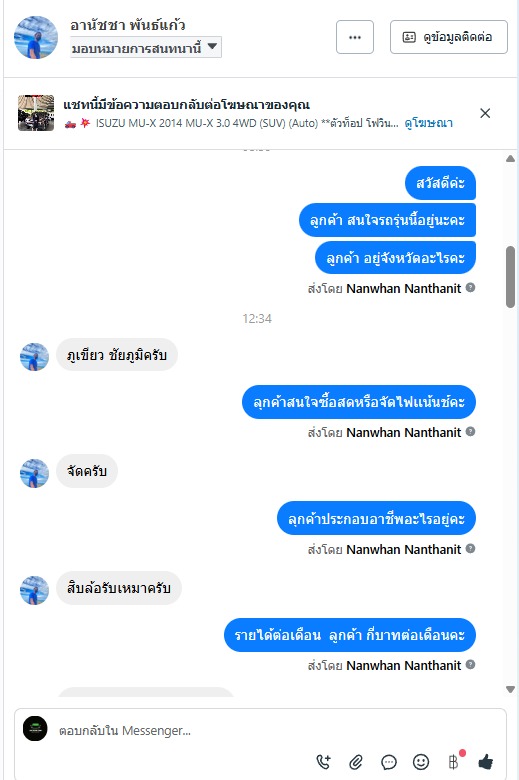Click the info icon beside first Nanwhan Nanthanit

point(470,288)
